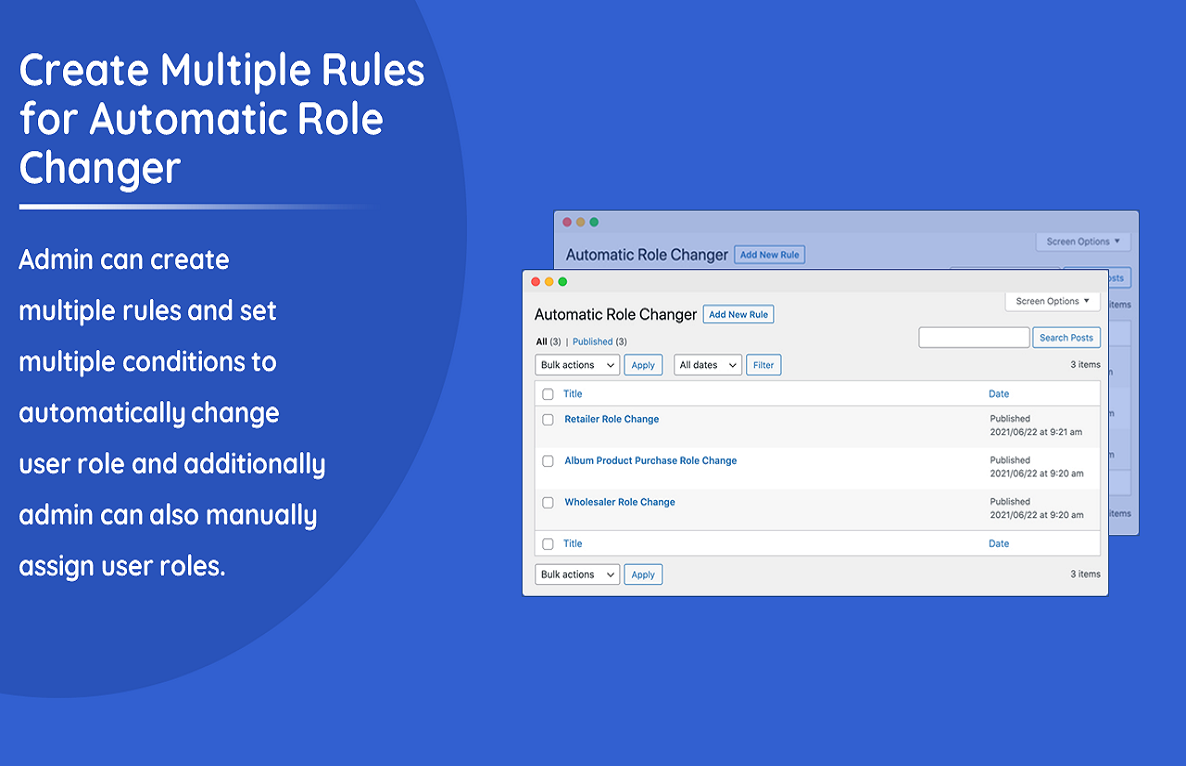The width and height of the screenshot is (1186, 766).
Task: Expand the Screen Options panel
Action: 1052,301
